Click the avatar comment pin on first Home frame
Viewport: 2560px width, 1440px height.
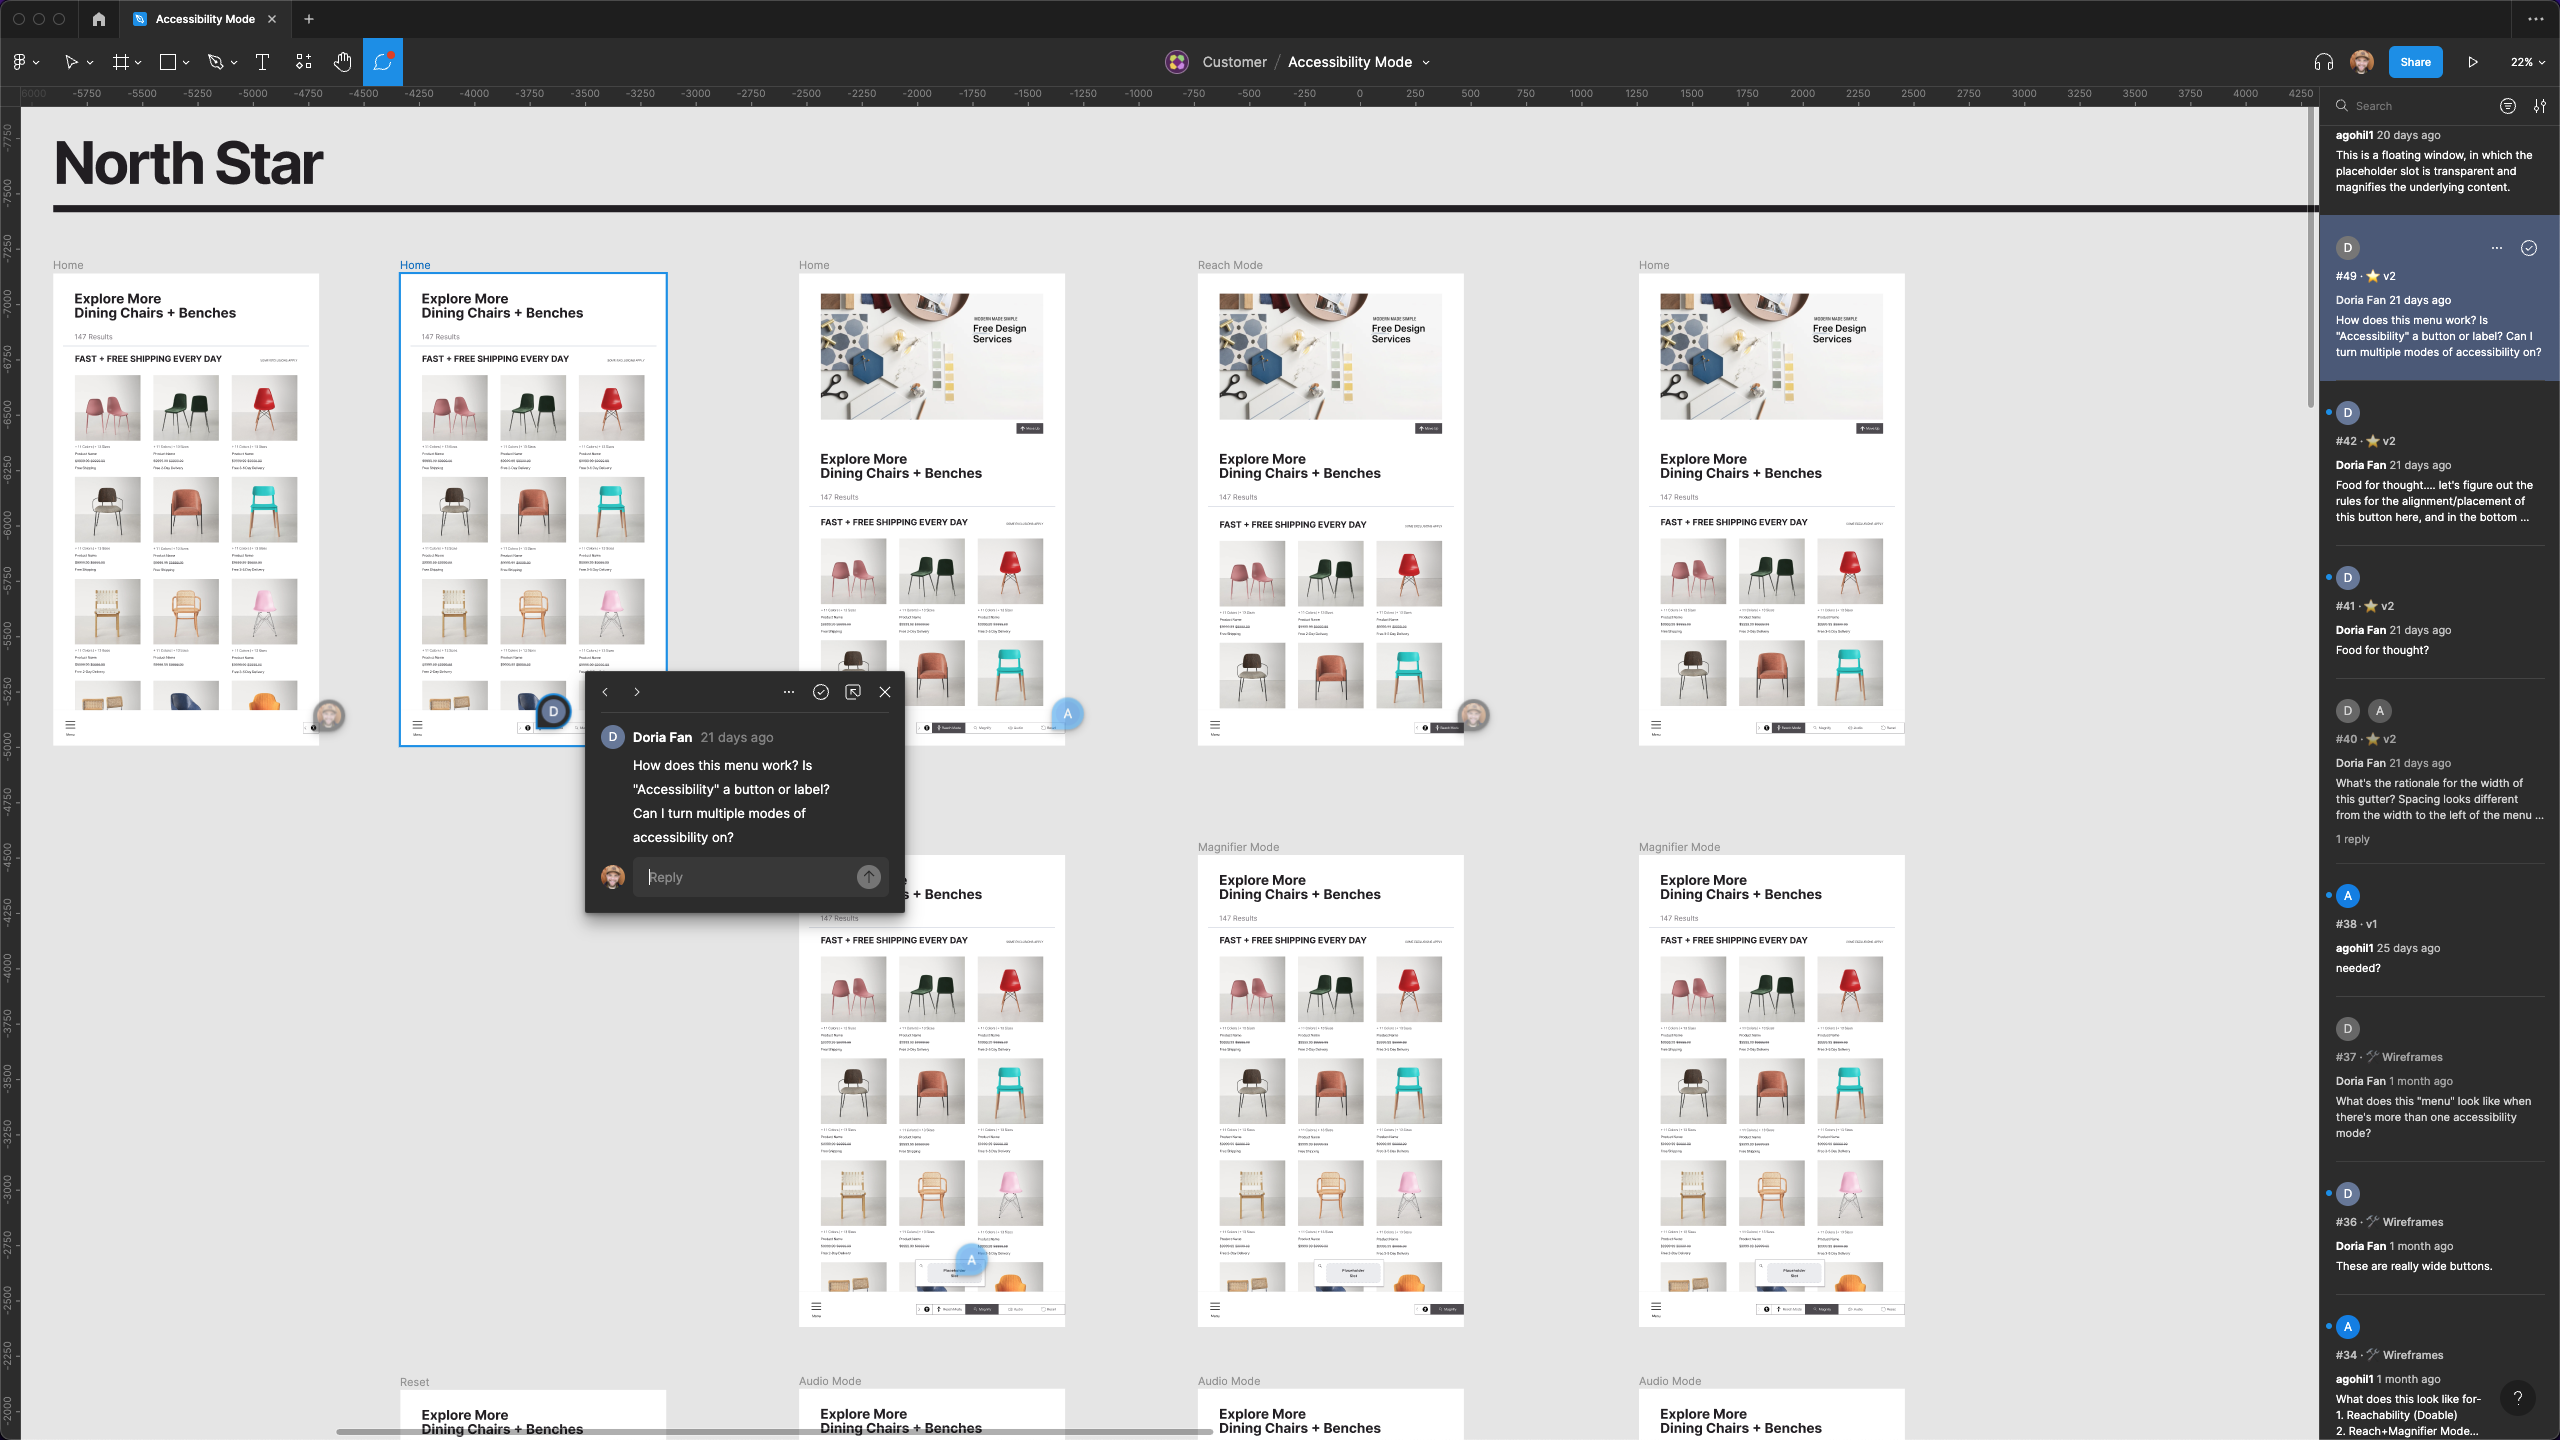click(x=329, y=715)
